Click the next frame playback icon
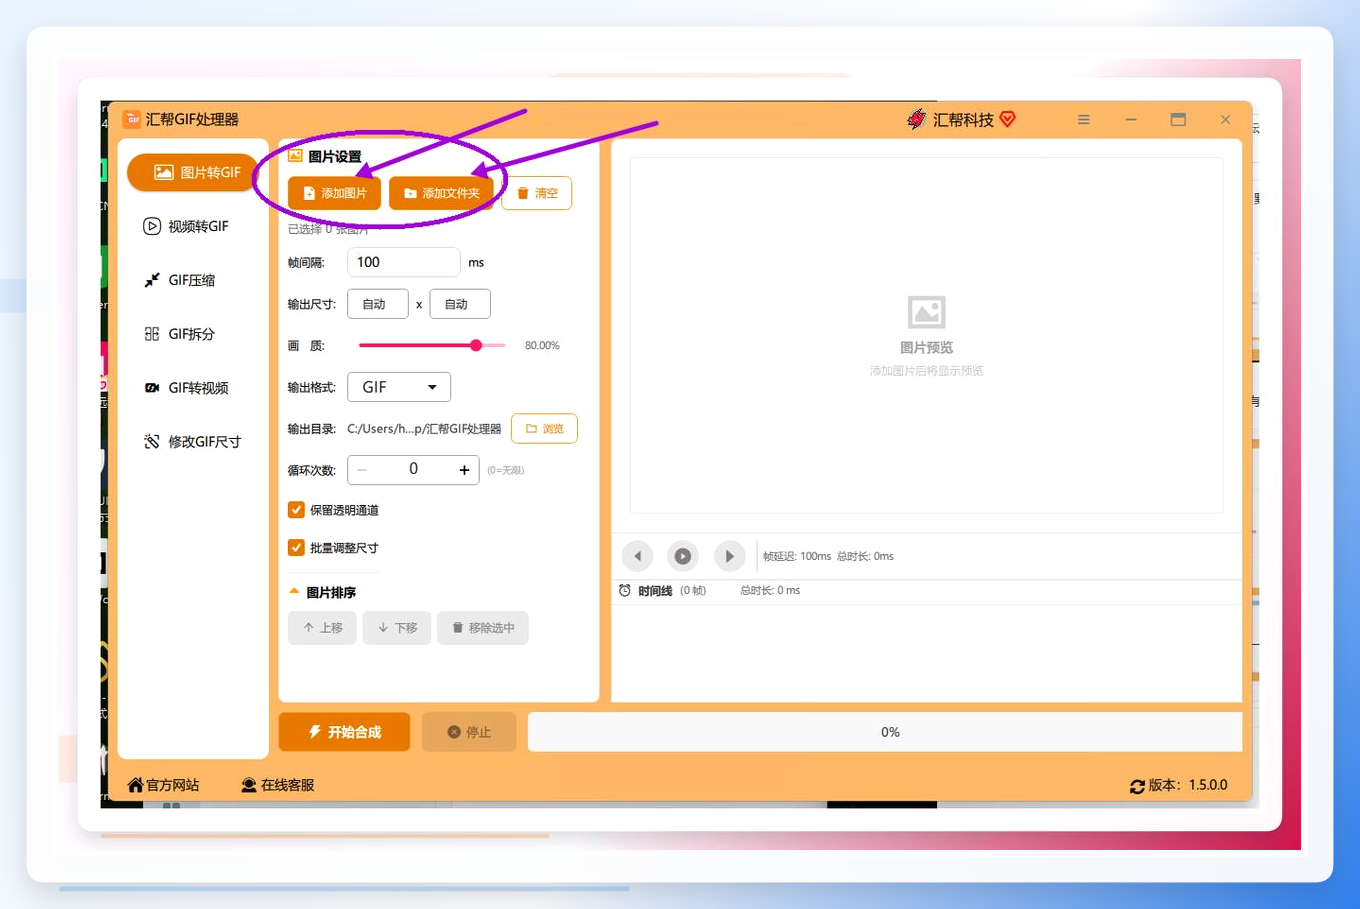 (x=729, y=556)
